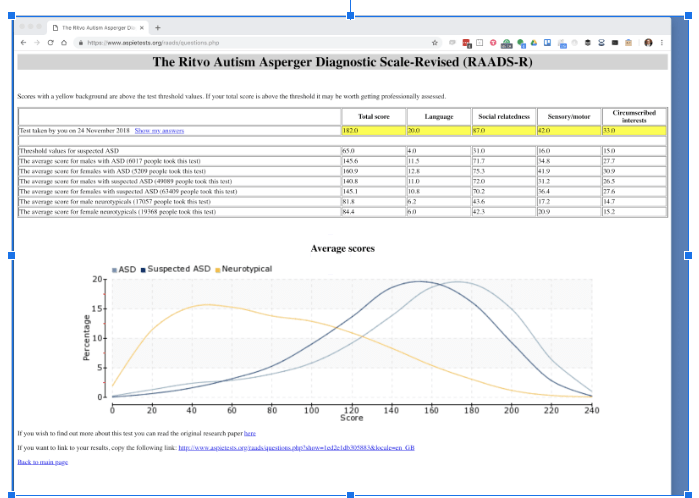Click the 'Social relatedness' column header
Screen dimensions: 699x498
pyautogui.click(x=504, y=116)
